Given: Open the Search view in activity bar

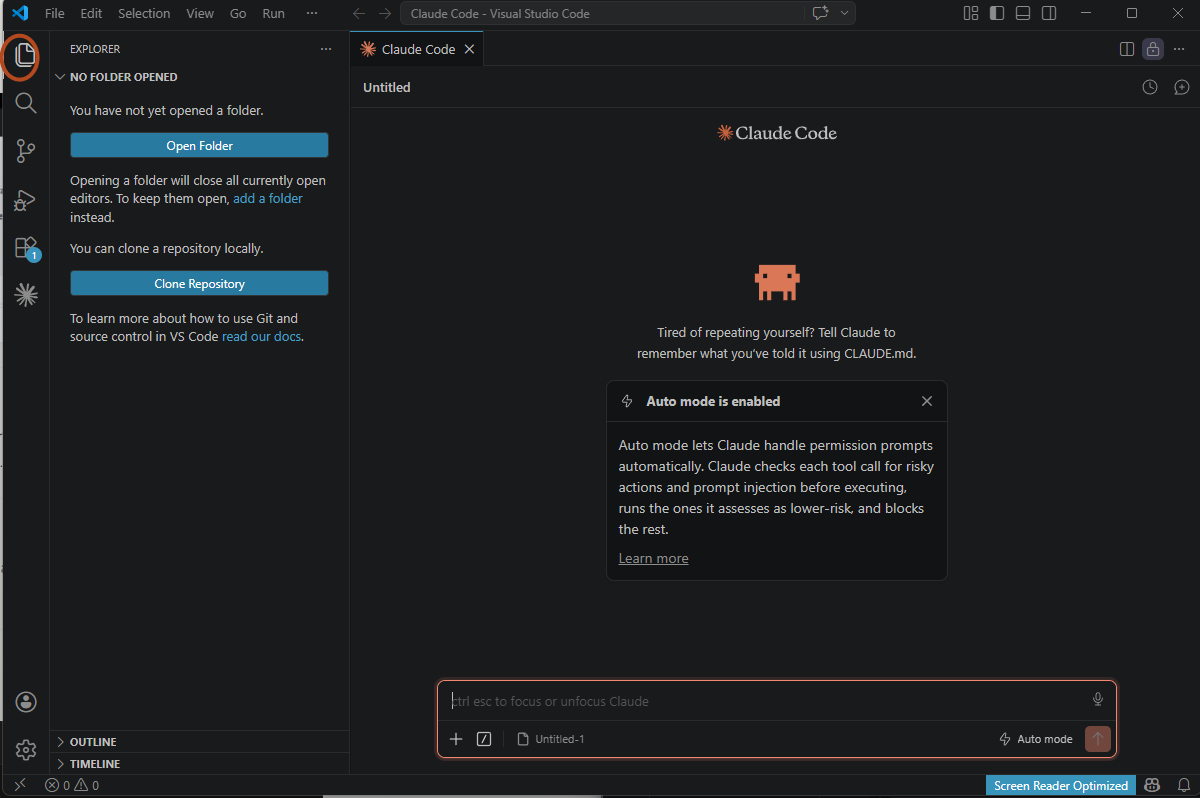Looking at the screenshot, I should pyautogui.click(x=25, y=103).
